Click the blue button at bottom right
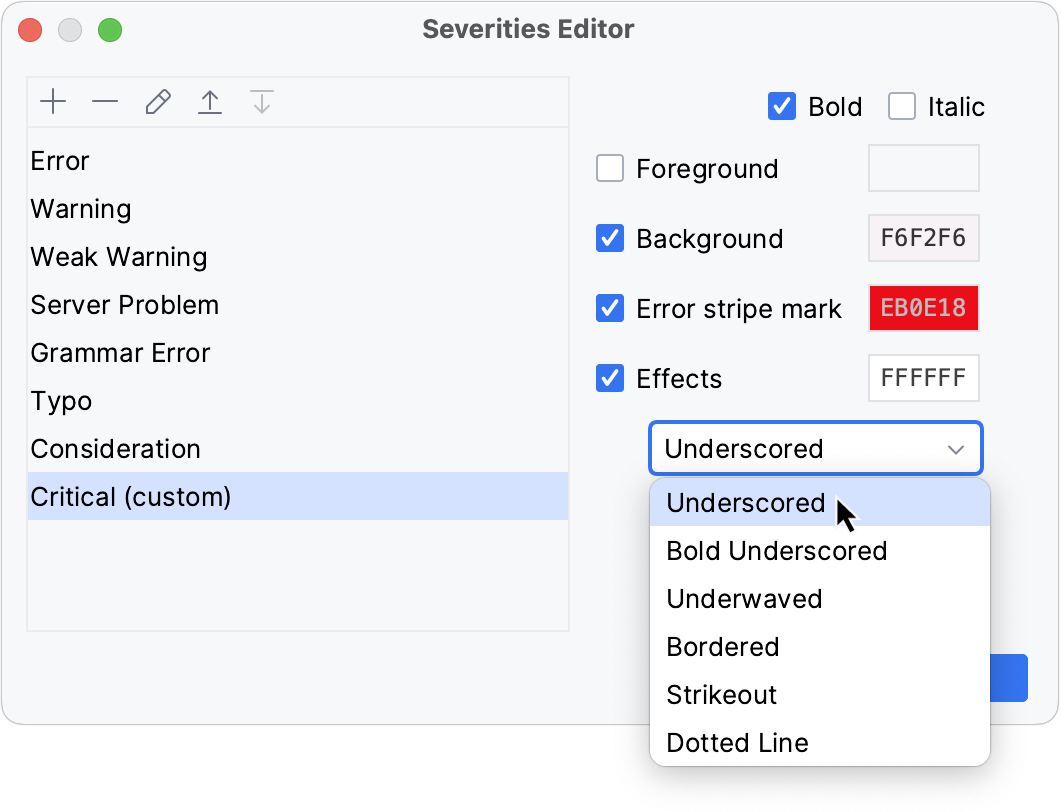Image resolution: width=1061 pixels, height=812 pixels. click(1008, 677)
